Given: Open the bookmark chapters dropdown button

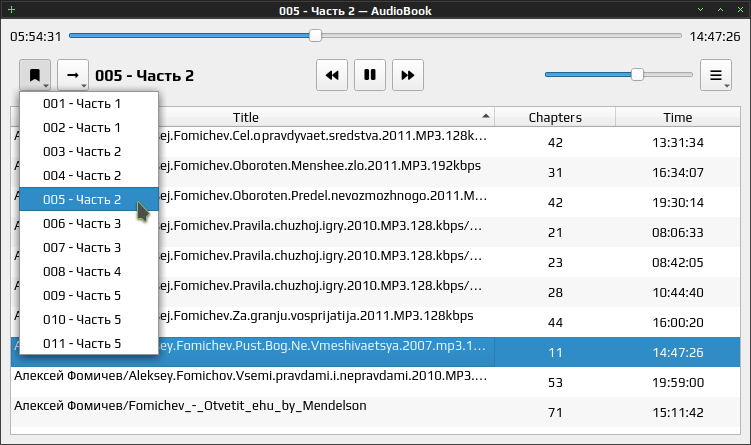Looking at the screenshot, I should tap(35, 75).
